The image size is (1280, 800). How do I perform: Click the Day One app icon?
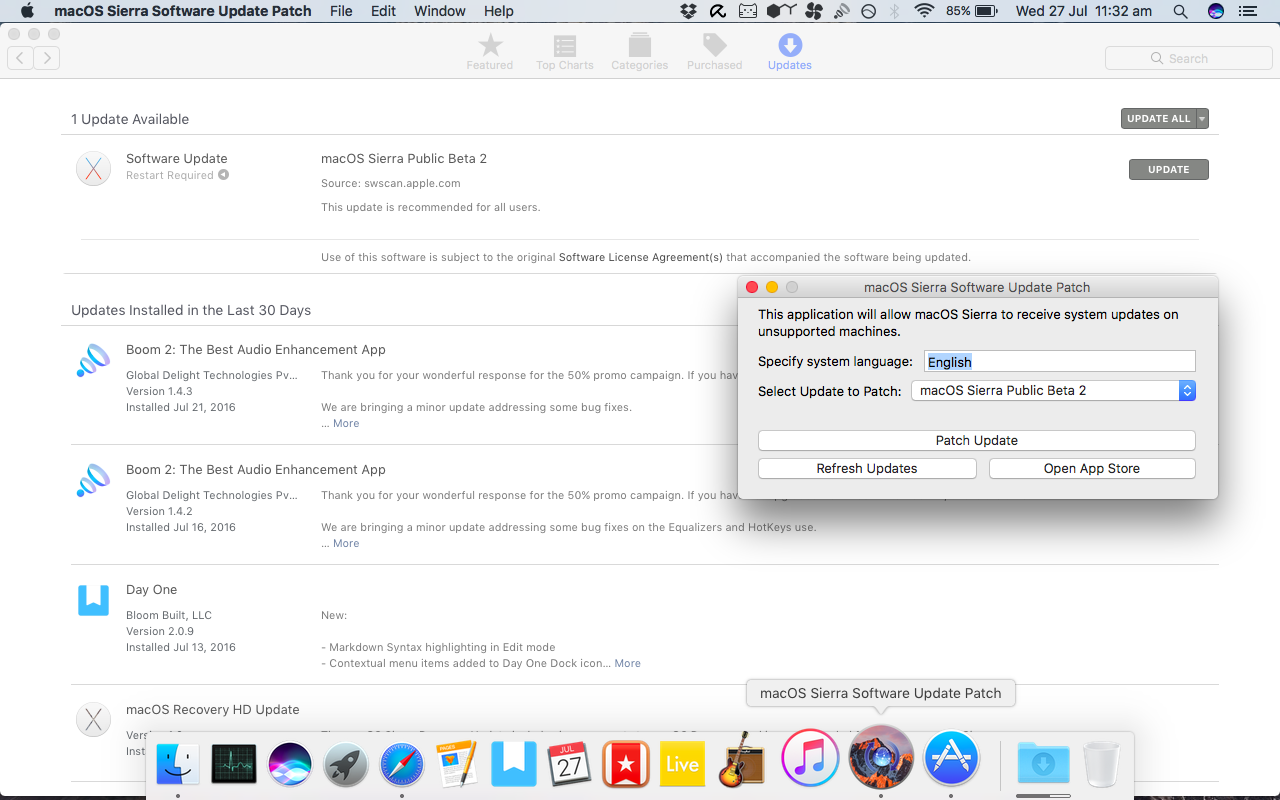click(93, 600)
